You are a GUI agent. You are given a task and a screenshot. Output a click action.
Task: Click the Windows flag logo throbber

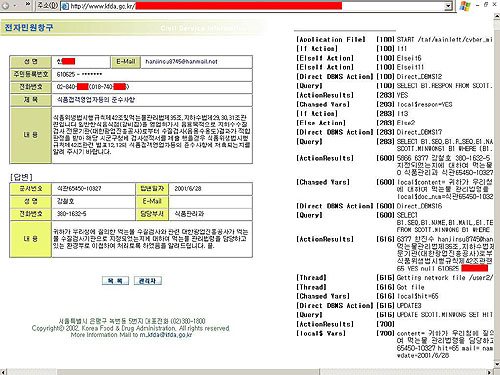[465, 6]
